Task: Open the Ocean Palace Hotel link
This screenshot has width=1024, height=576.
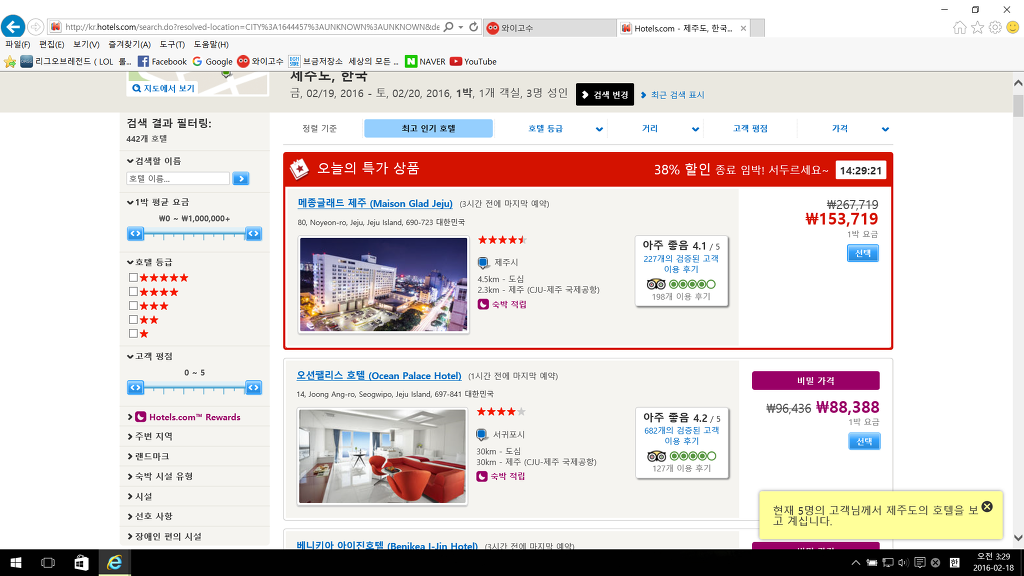Action: [x=379, y=376]
